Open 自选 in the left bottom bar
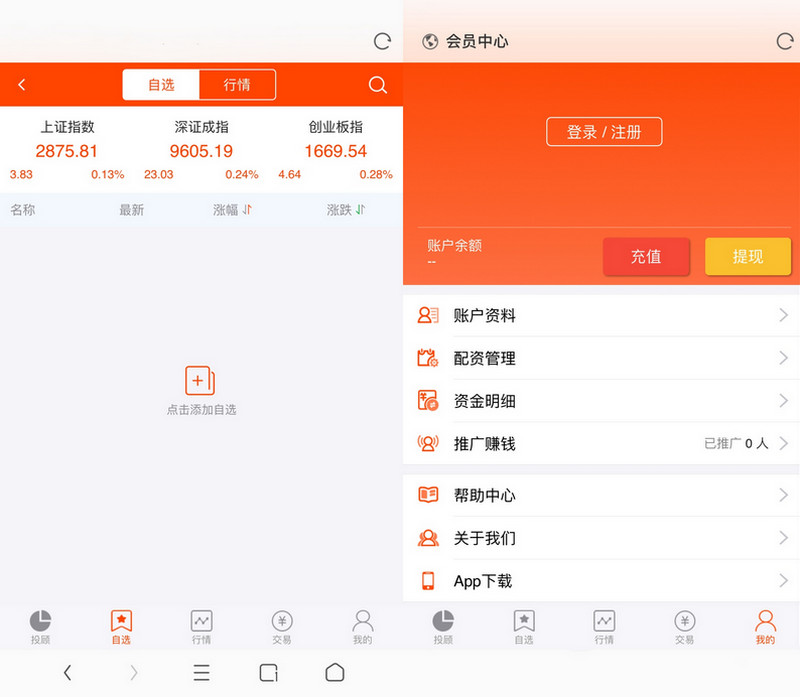This screenshot has height=697, width=800. (121, 627)
